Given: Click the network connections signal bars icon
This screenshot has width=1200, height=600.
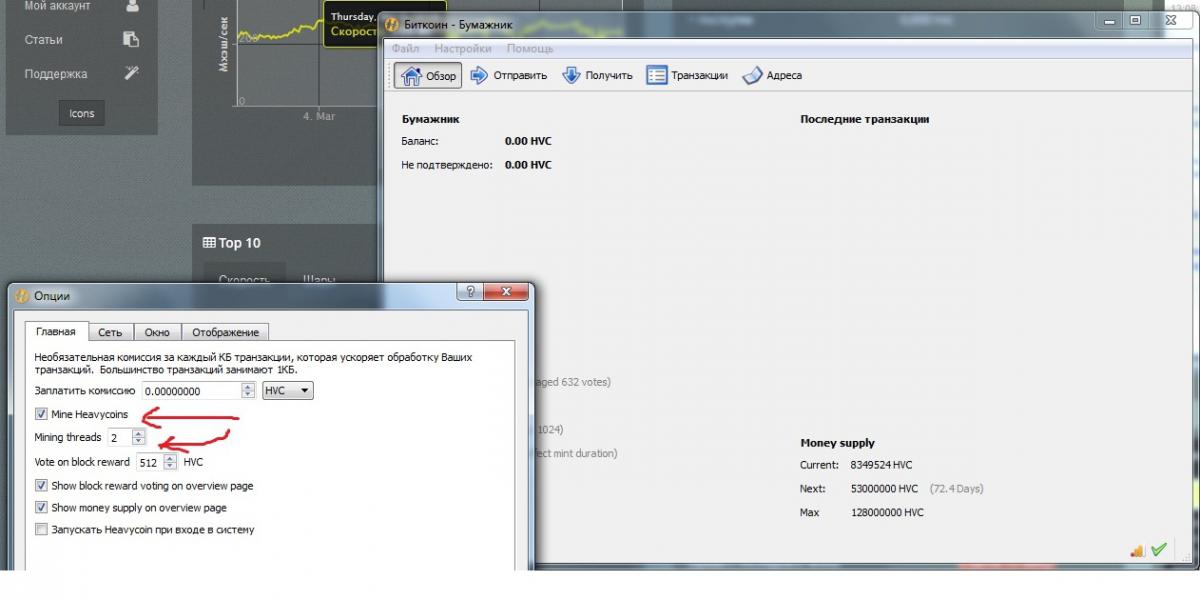Looking at the screenshot, I should pyautogui.click(x=1137, y=550).
